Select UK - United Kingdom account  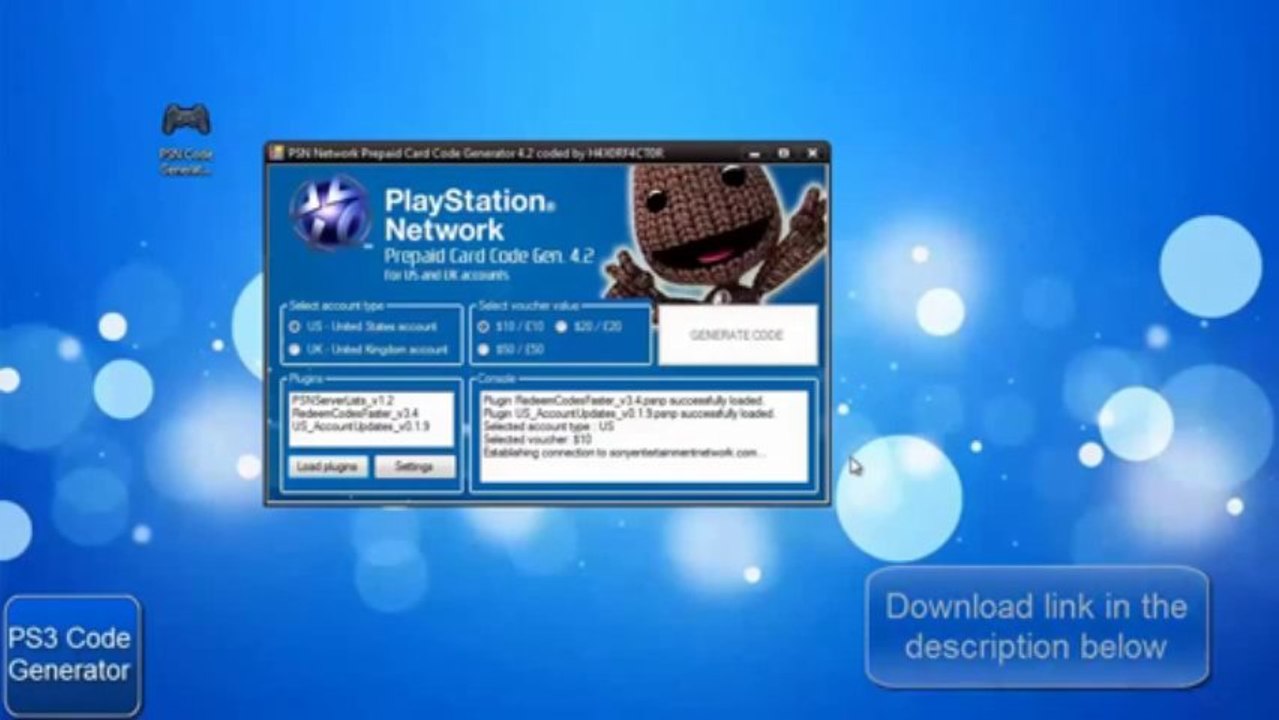click(x=369, y=350)
